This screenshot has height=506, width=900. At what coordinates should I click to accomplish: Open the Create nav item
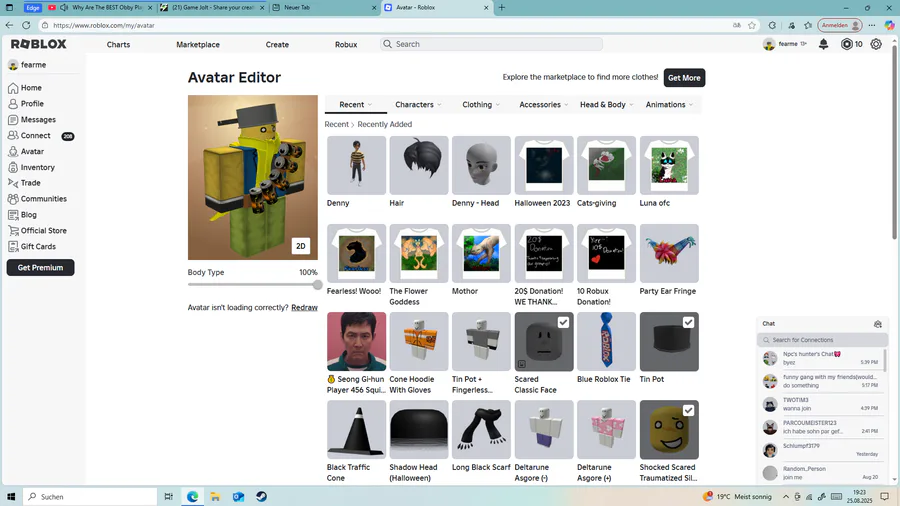277,44
